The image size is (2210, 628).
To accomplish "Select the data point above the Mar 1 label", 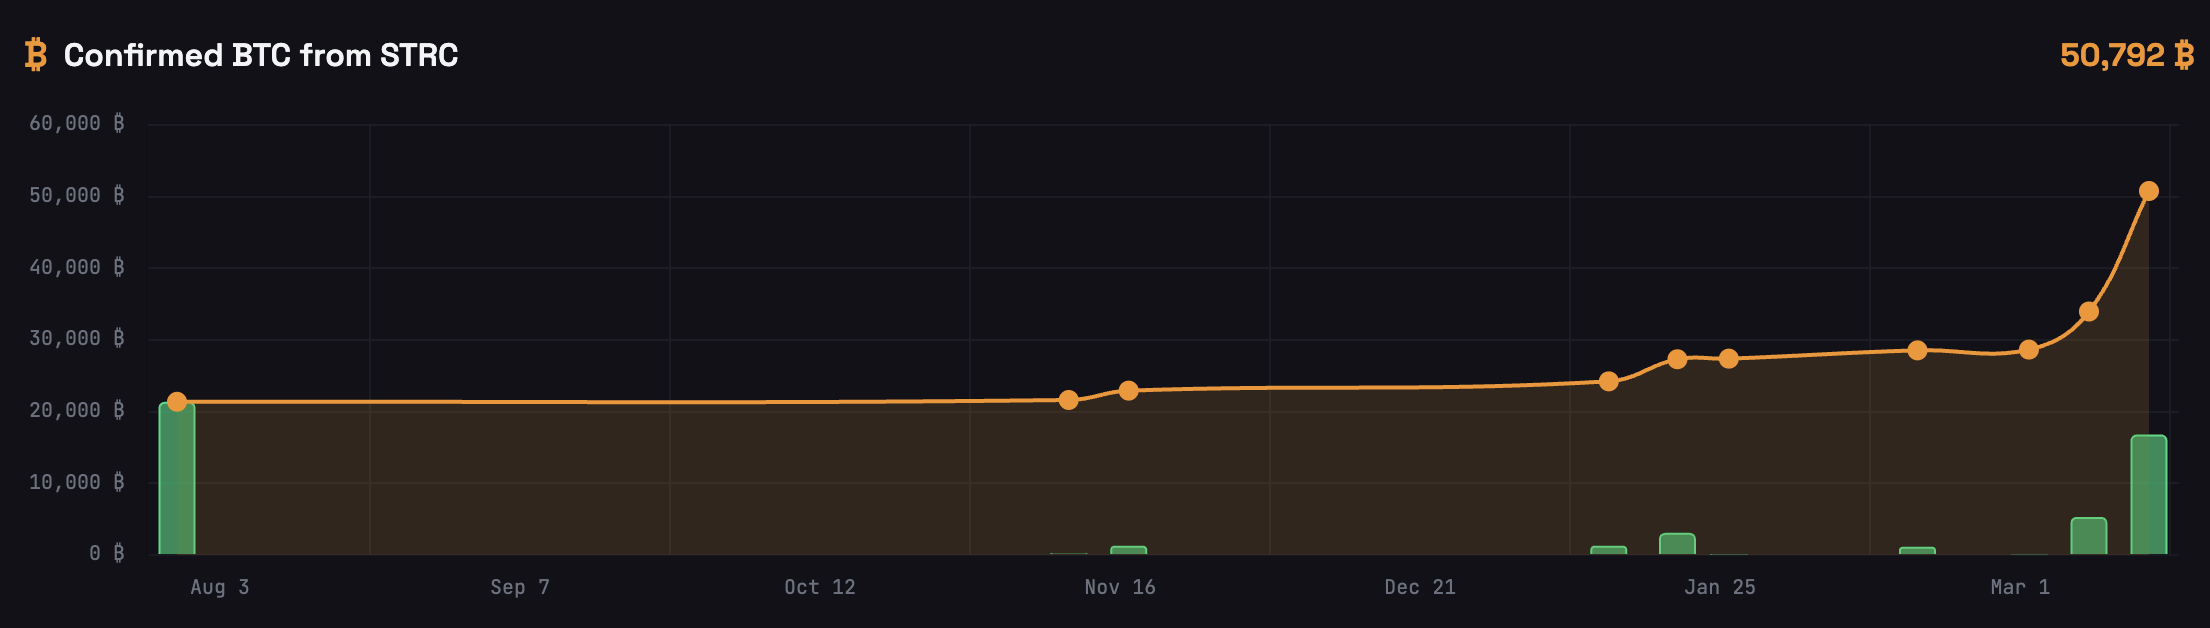I will coord(2028,350).
